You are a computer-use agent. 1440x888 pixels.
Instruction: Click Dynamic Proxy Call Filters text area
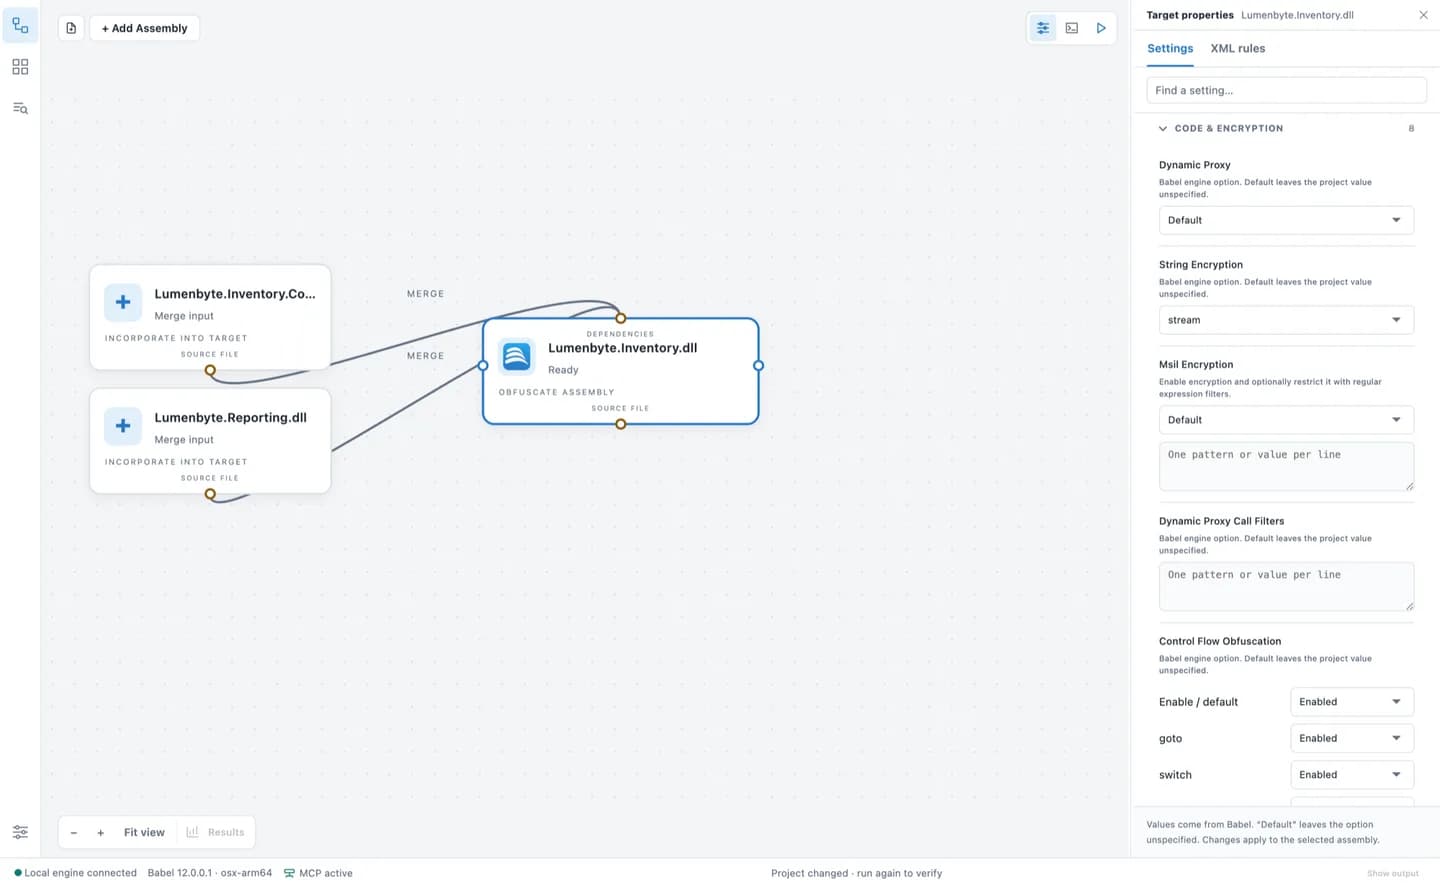1286,586
